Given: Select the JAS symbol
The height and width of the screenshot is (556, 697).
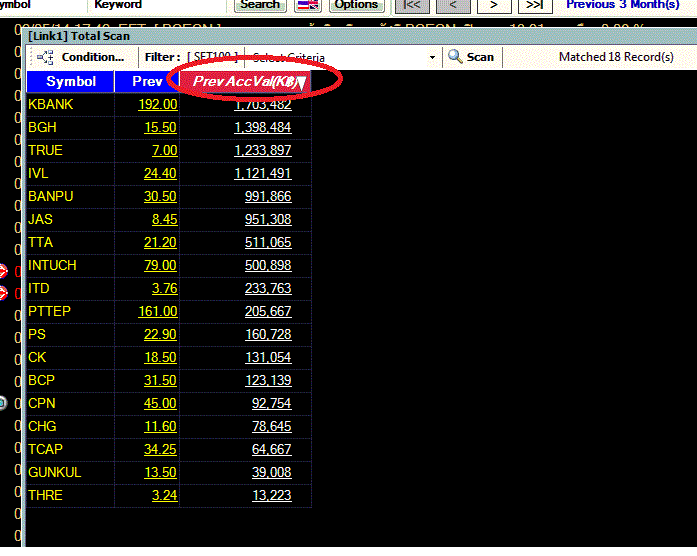Looking at the screenshot, I should pyautogui.click(x=40, y=220).
